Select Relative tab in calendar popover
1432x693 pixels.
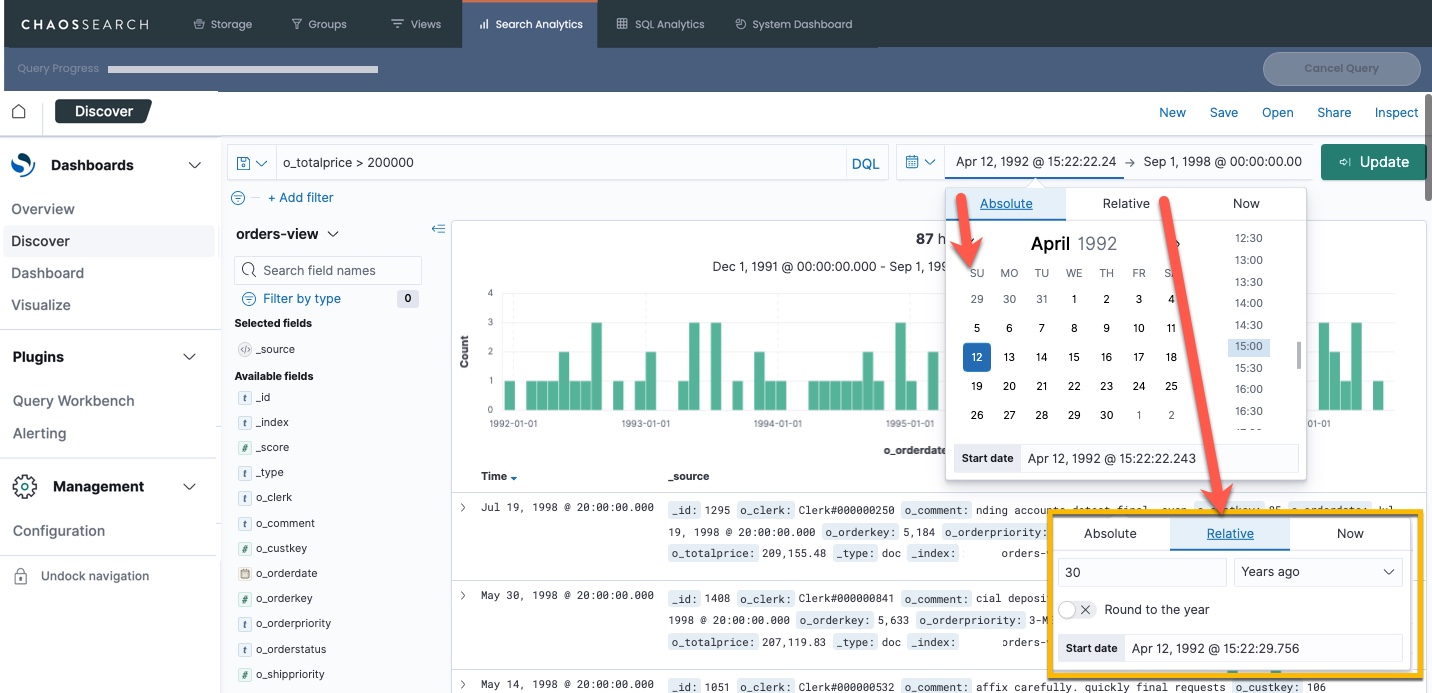[1126, 203]
